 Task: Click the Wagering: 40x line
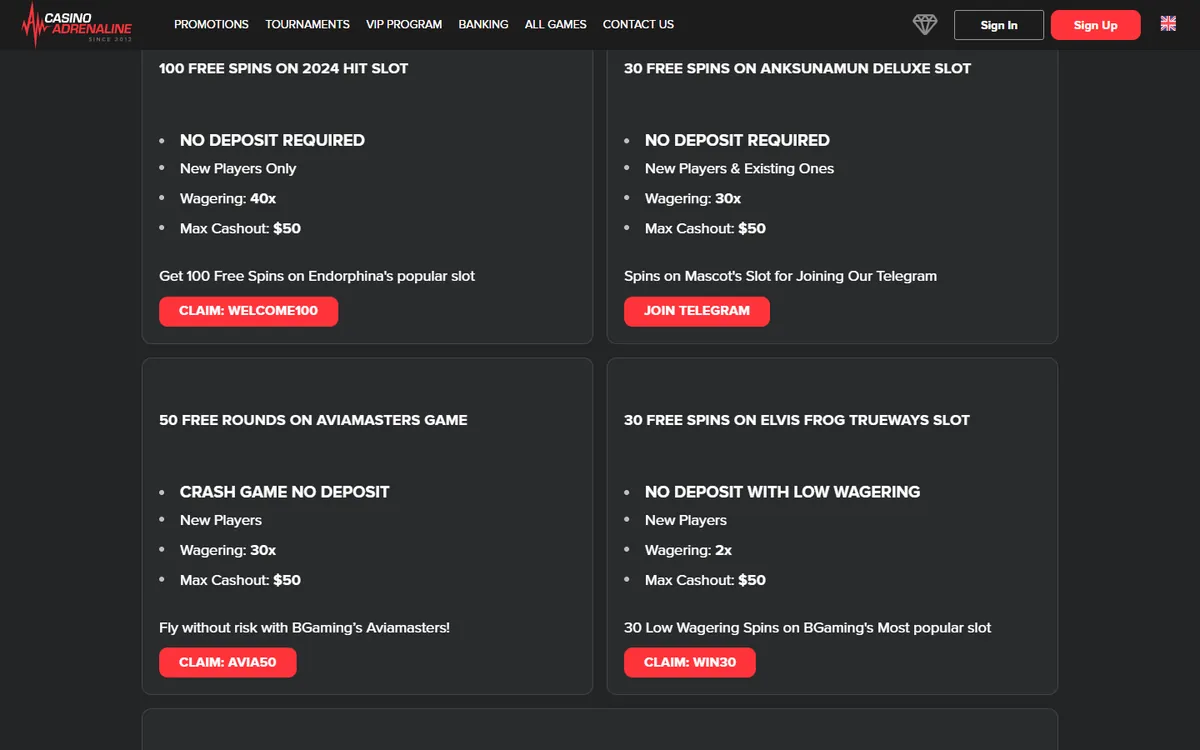coord(228,198)
